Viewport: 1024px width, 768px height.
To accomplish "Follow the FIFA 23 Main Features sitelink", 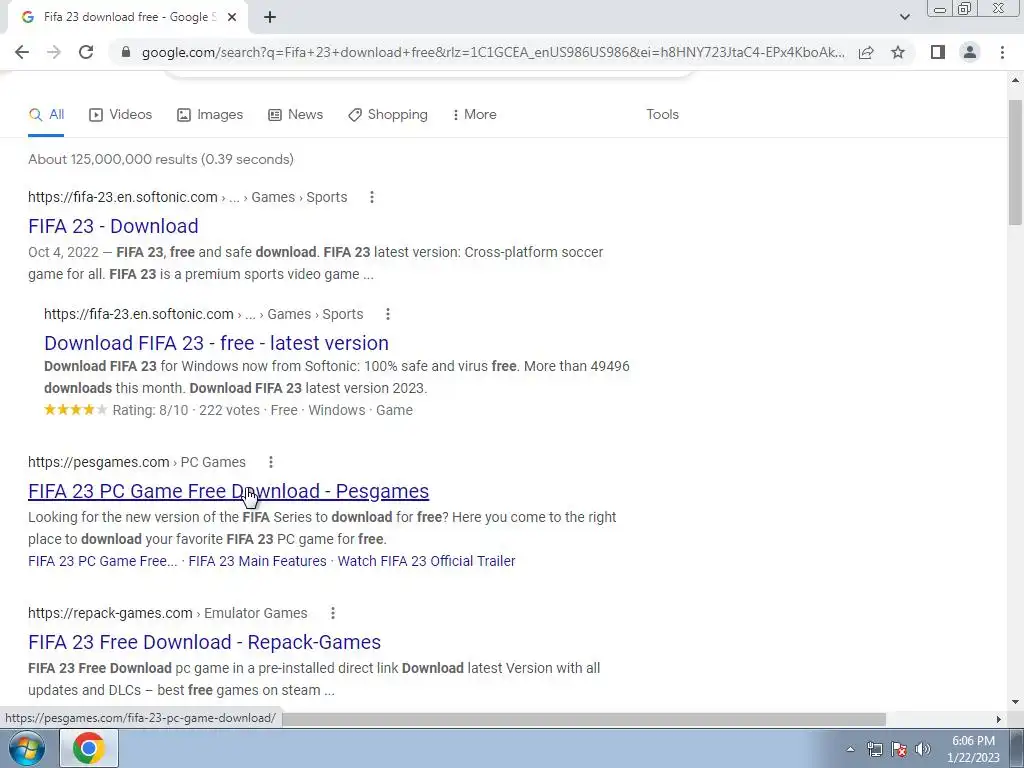I will click(x=257, y=561).
